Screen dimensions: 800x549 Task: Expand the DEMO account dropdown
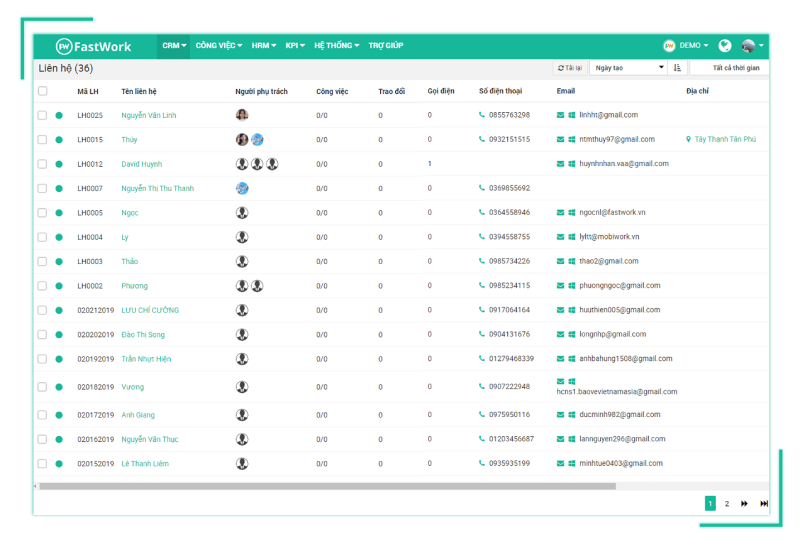tap(686, 45)
